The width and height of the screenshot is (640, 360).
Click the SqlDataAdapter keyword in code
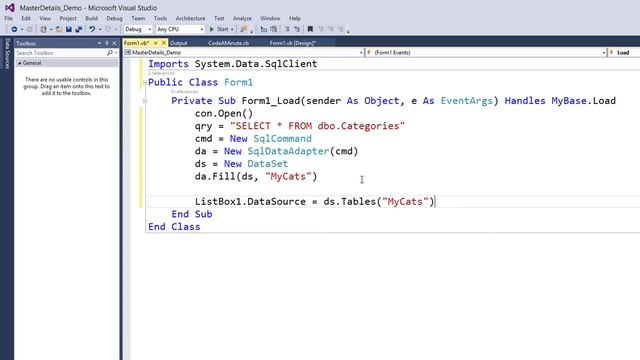[x=288, y=151]
